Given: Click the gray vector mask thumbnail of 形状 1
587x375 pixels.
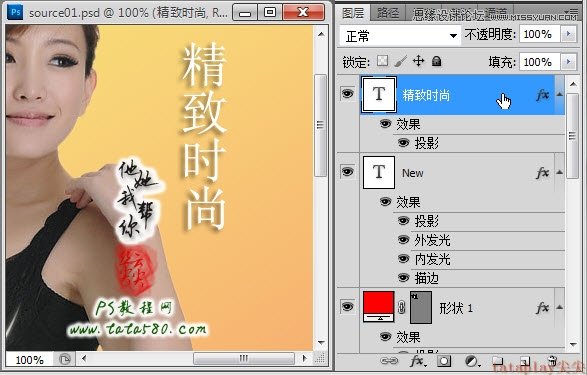Looking at the screenshot, I should 421,308.
